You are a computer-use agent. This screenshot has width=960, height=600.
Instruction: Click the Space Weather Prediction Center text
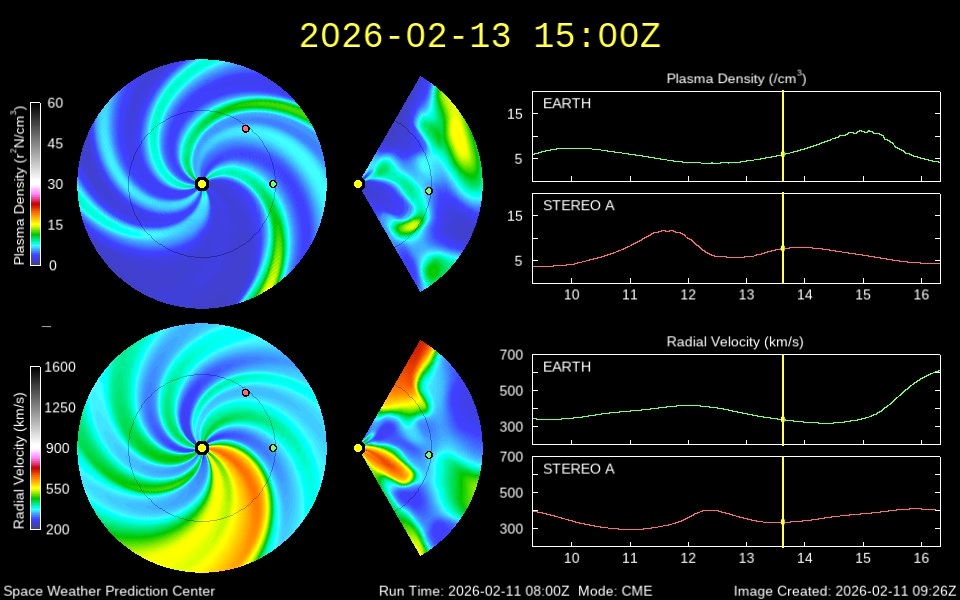click(108, 591)
